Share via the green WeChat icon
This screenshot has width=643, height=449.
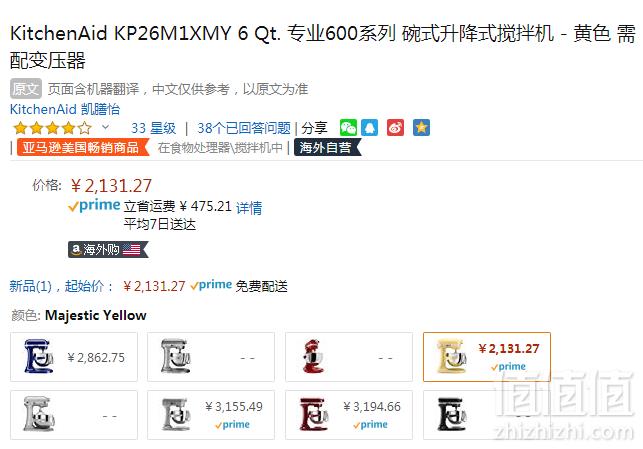(x=348, y=128)
